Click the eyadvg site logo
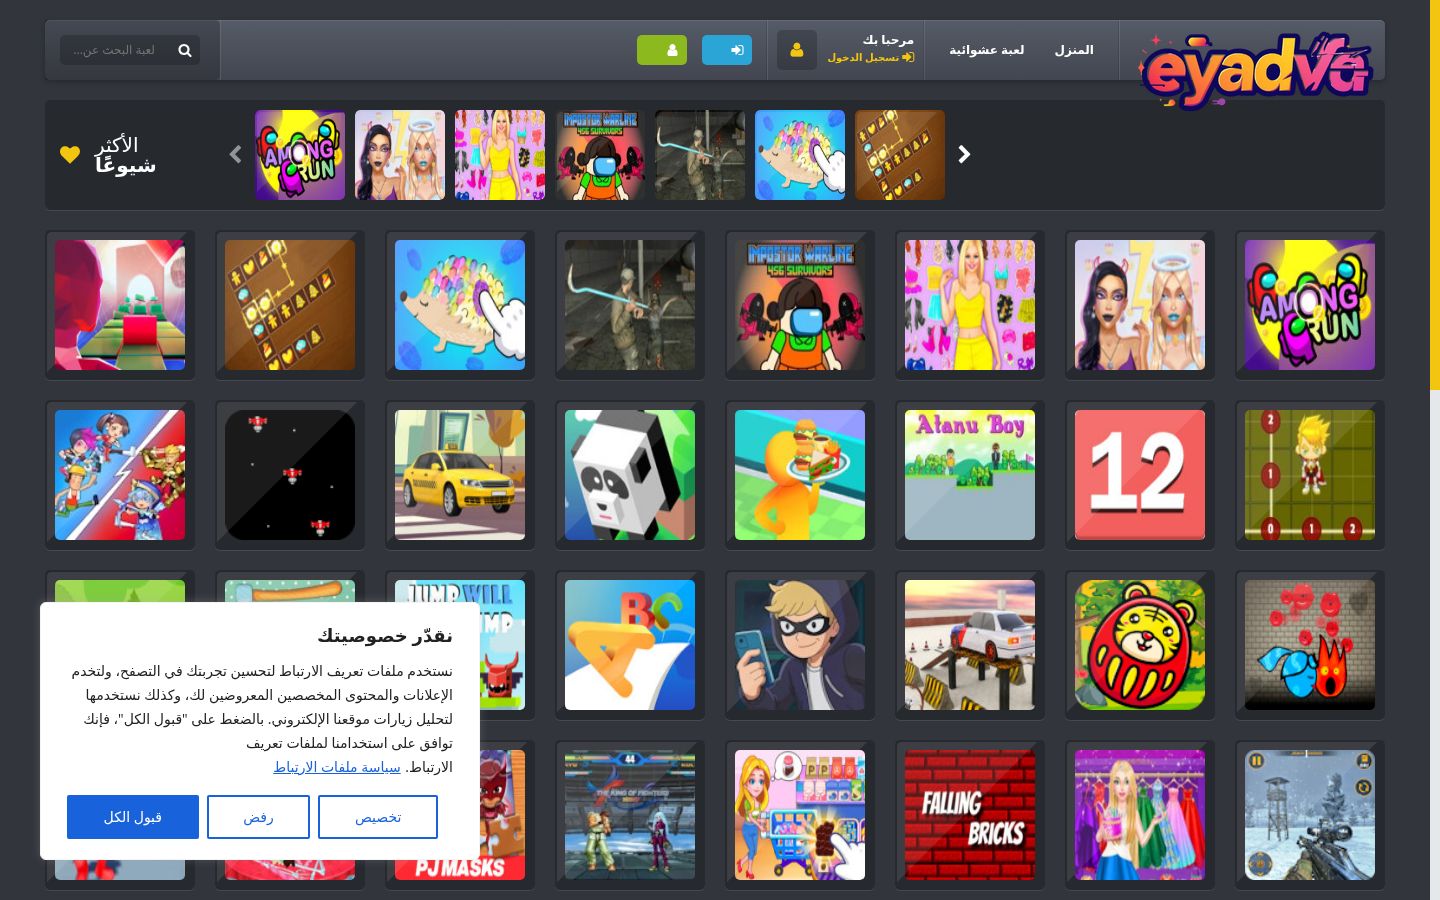 tap(1255, 70)
